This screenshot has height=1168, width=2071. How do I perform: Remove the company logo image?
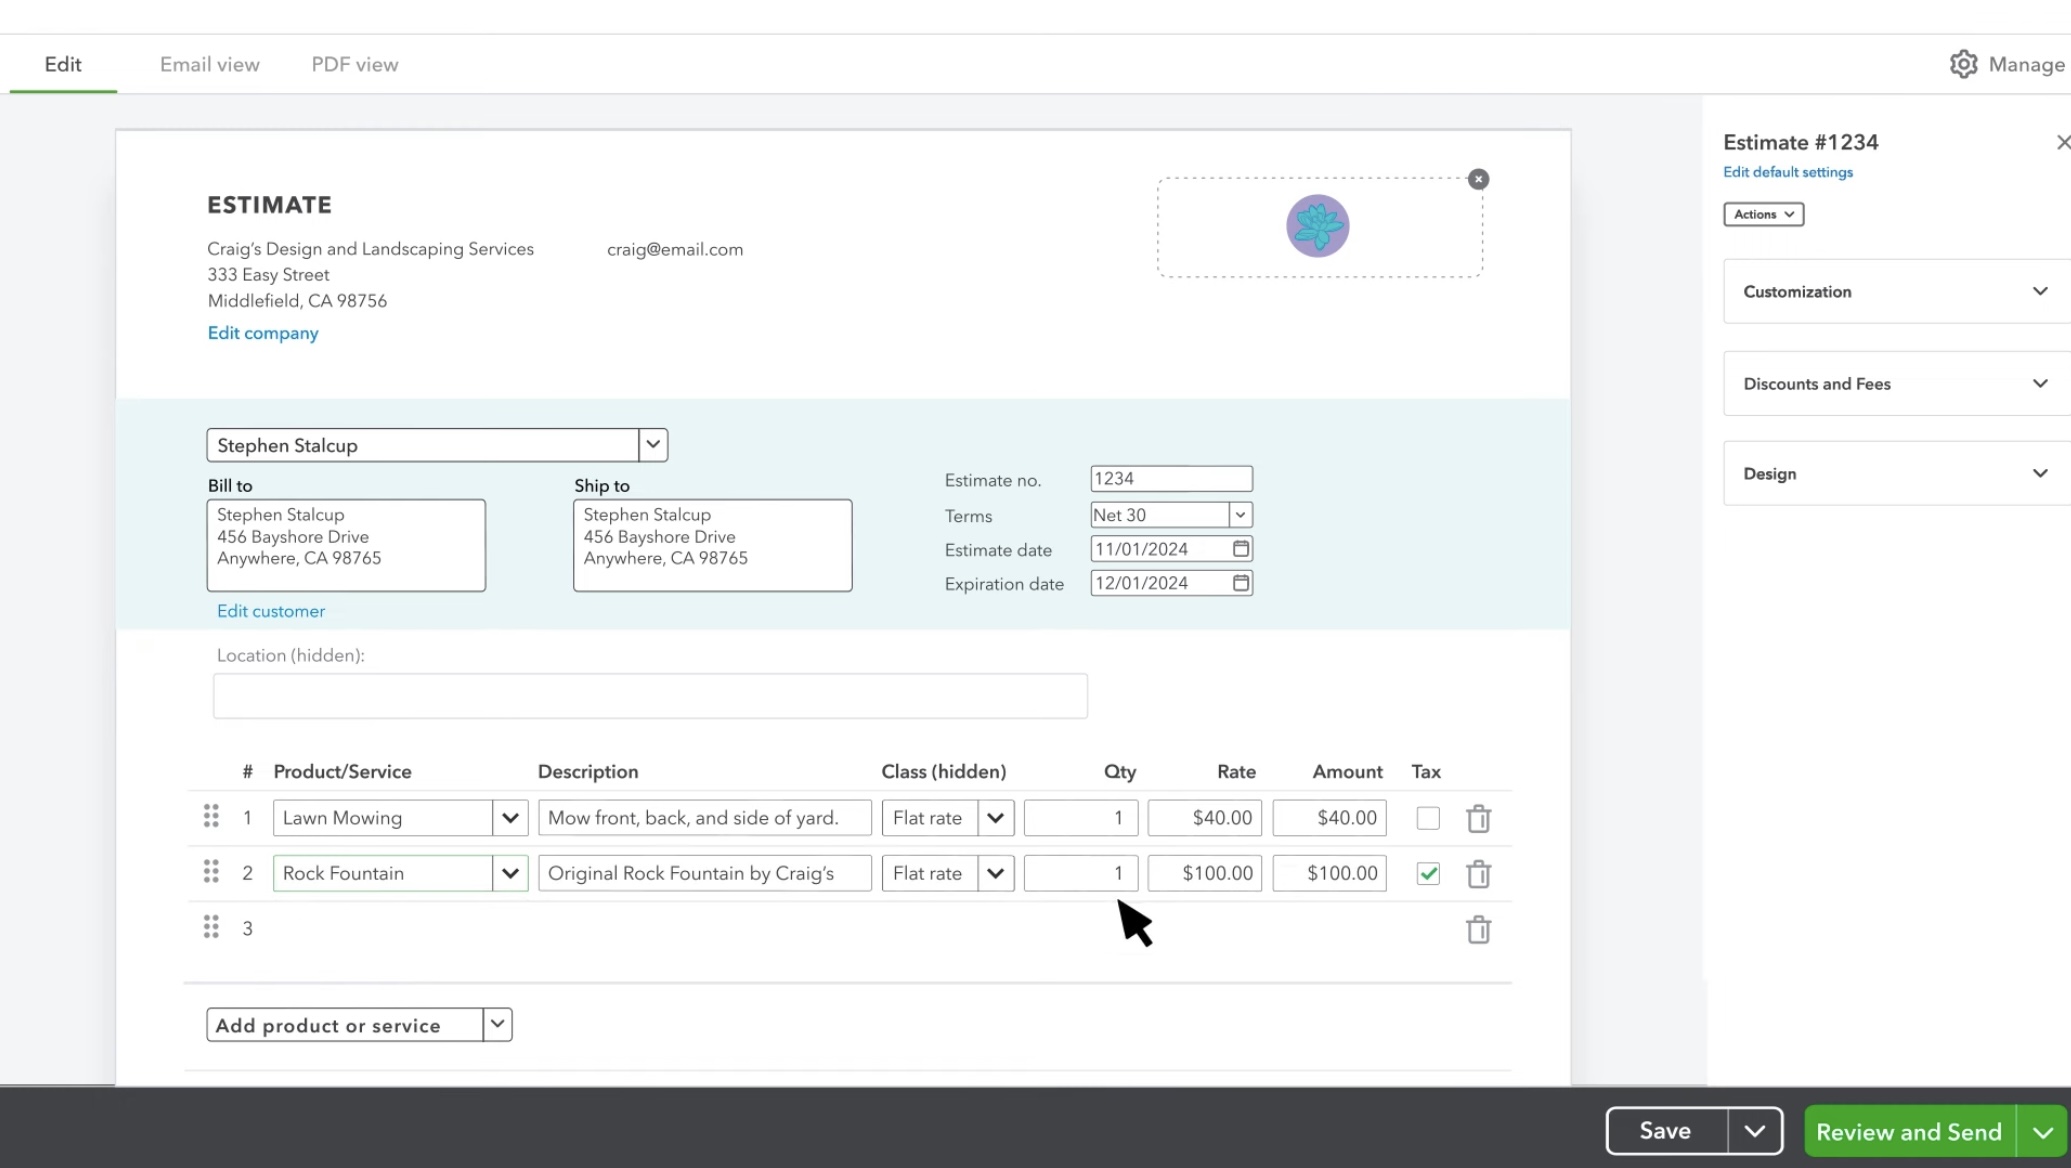click(x=1478, y=179)
